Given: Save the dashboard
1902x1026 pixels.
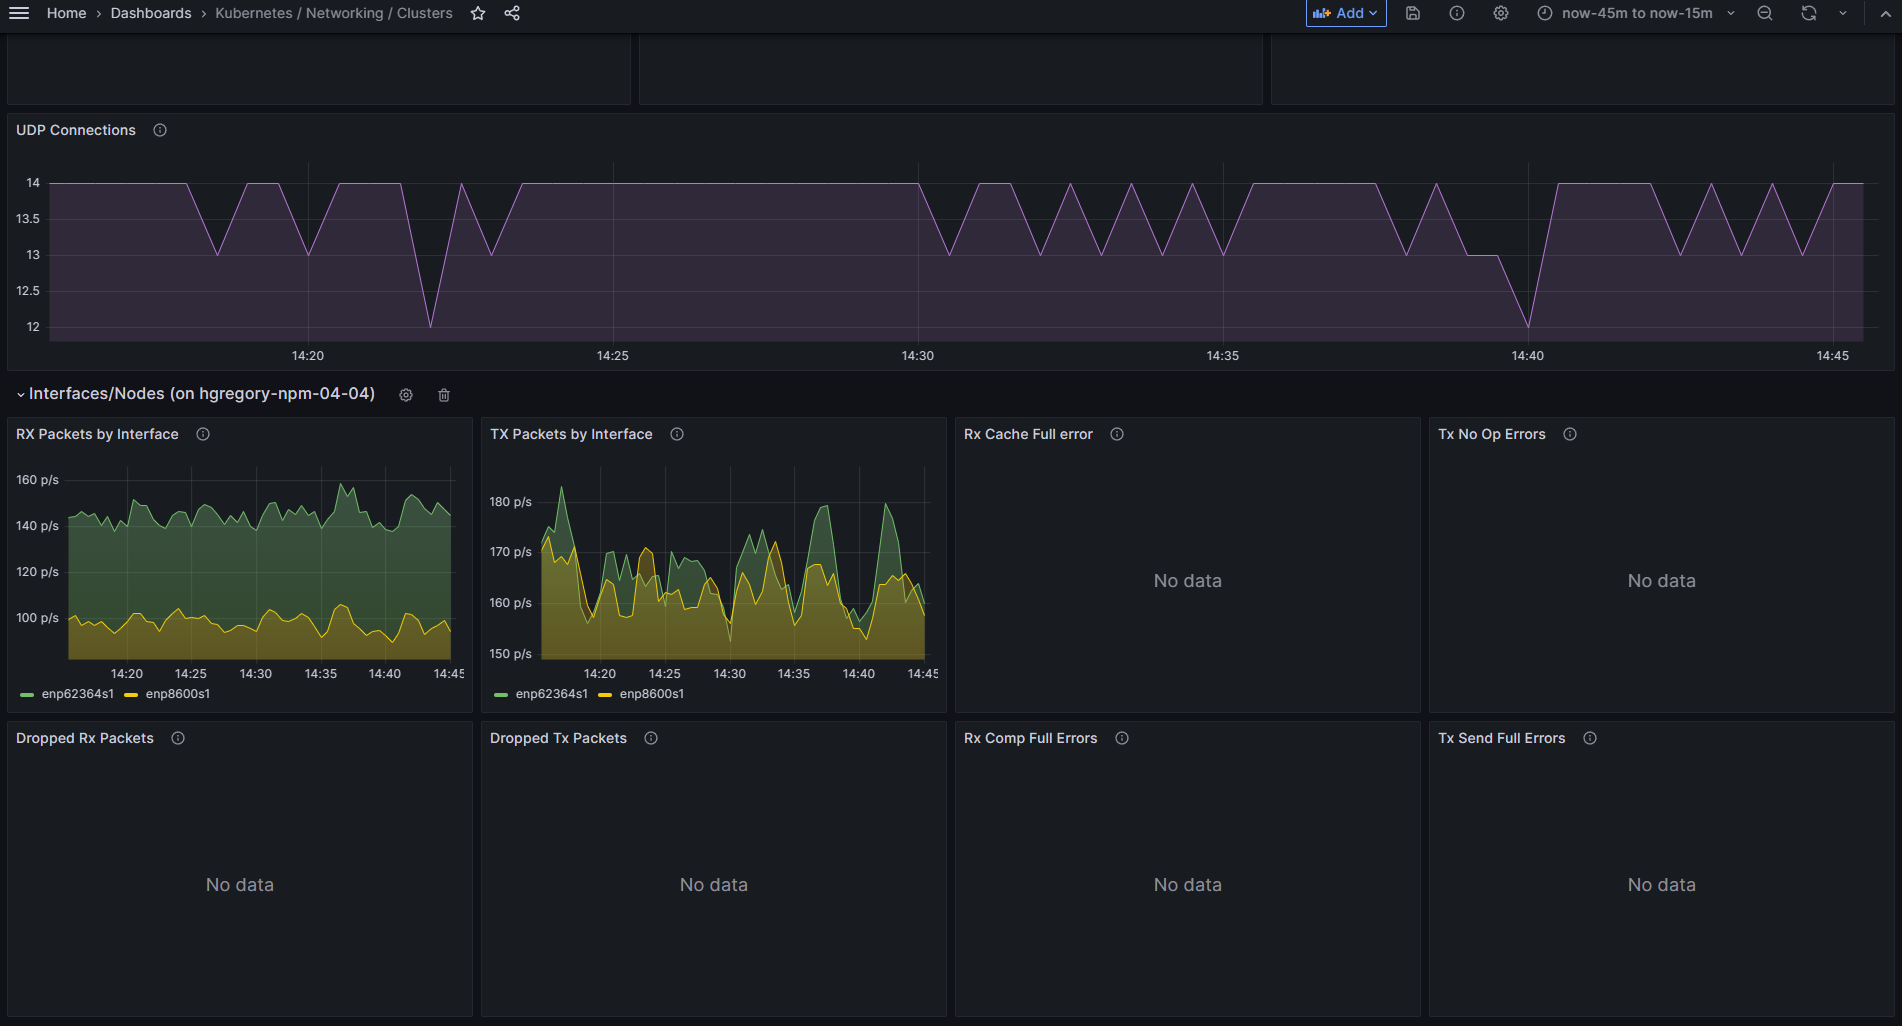Looking at the screenshot, I should (1413, 13).
